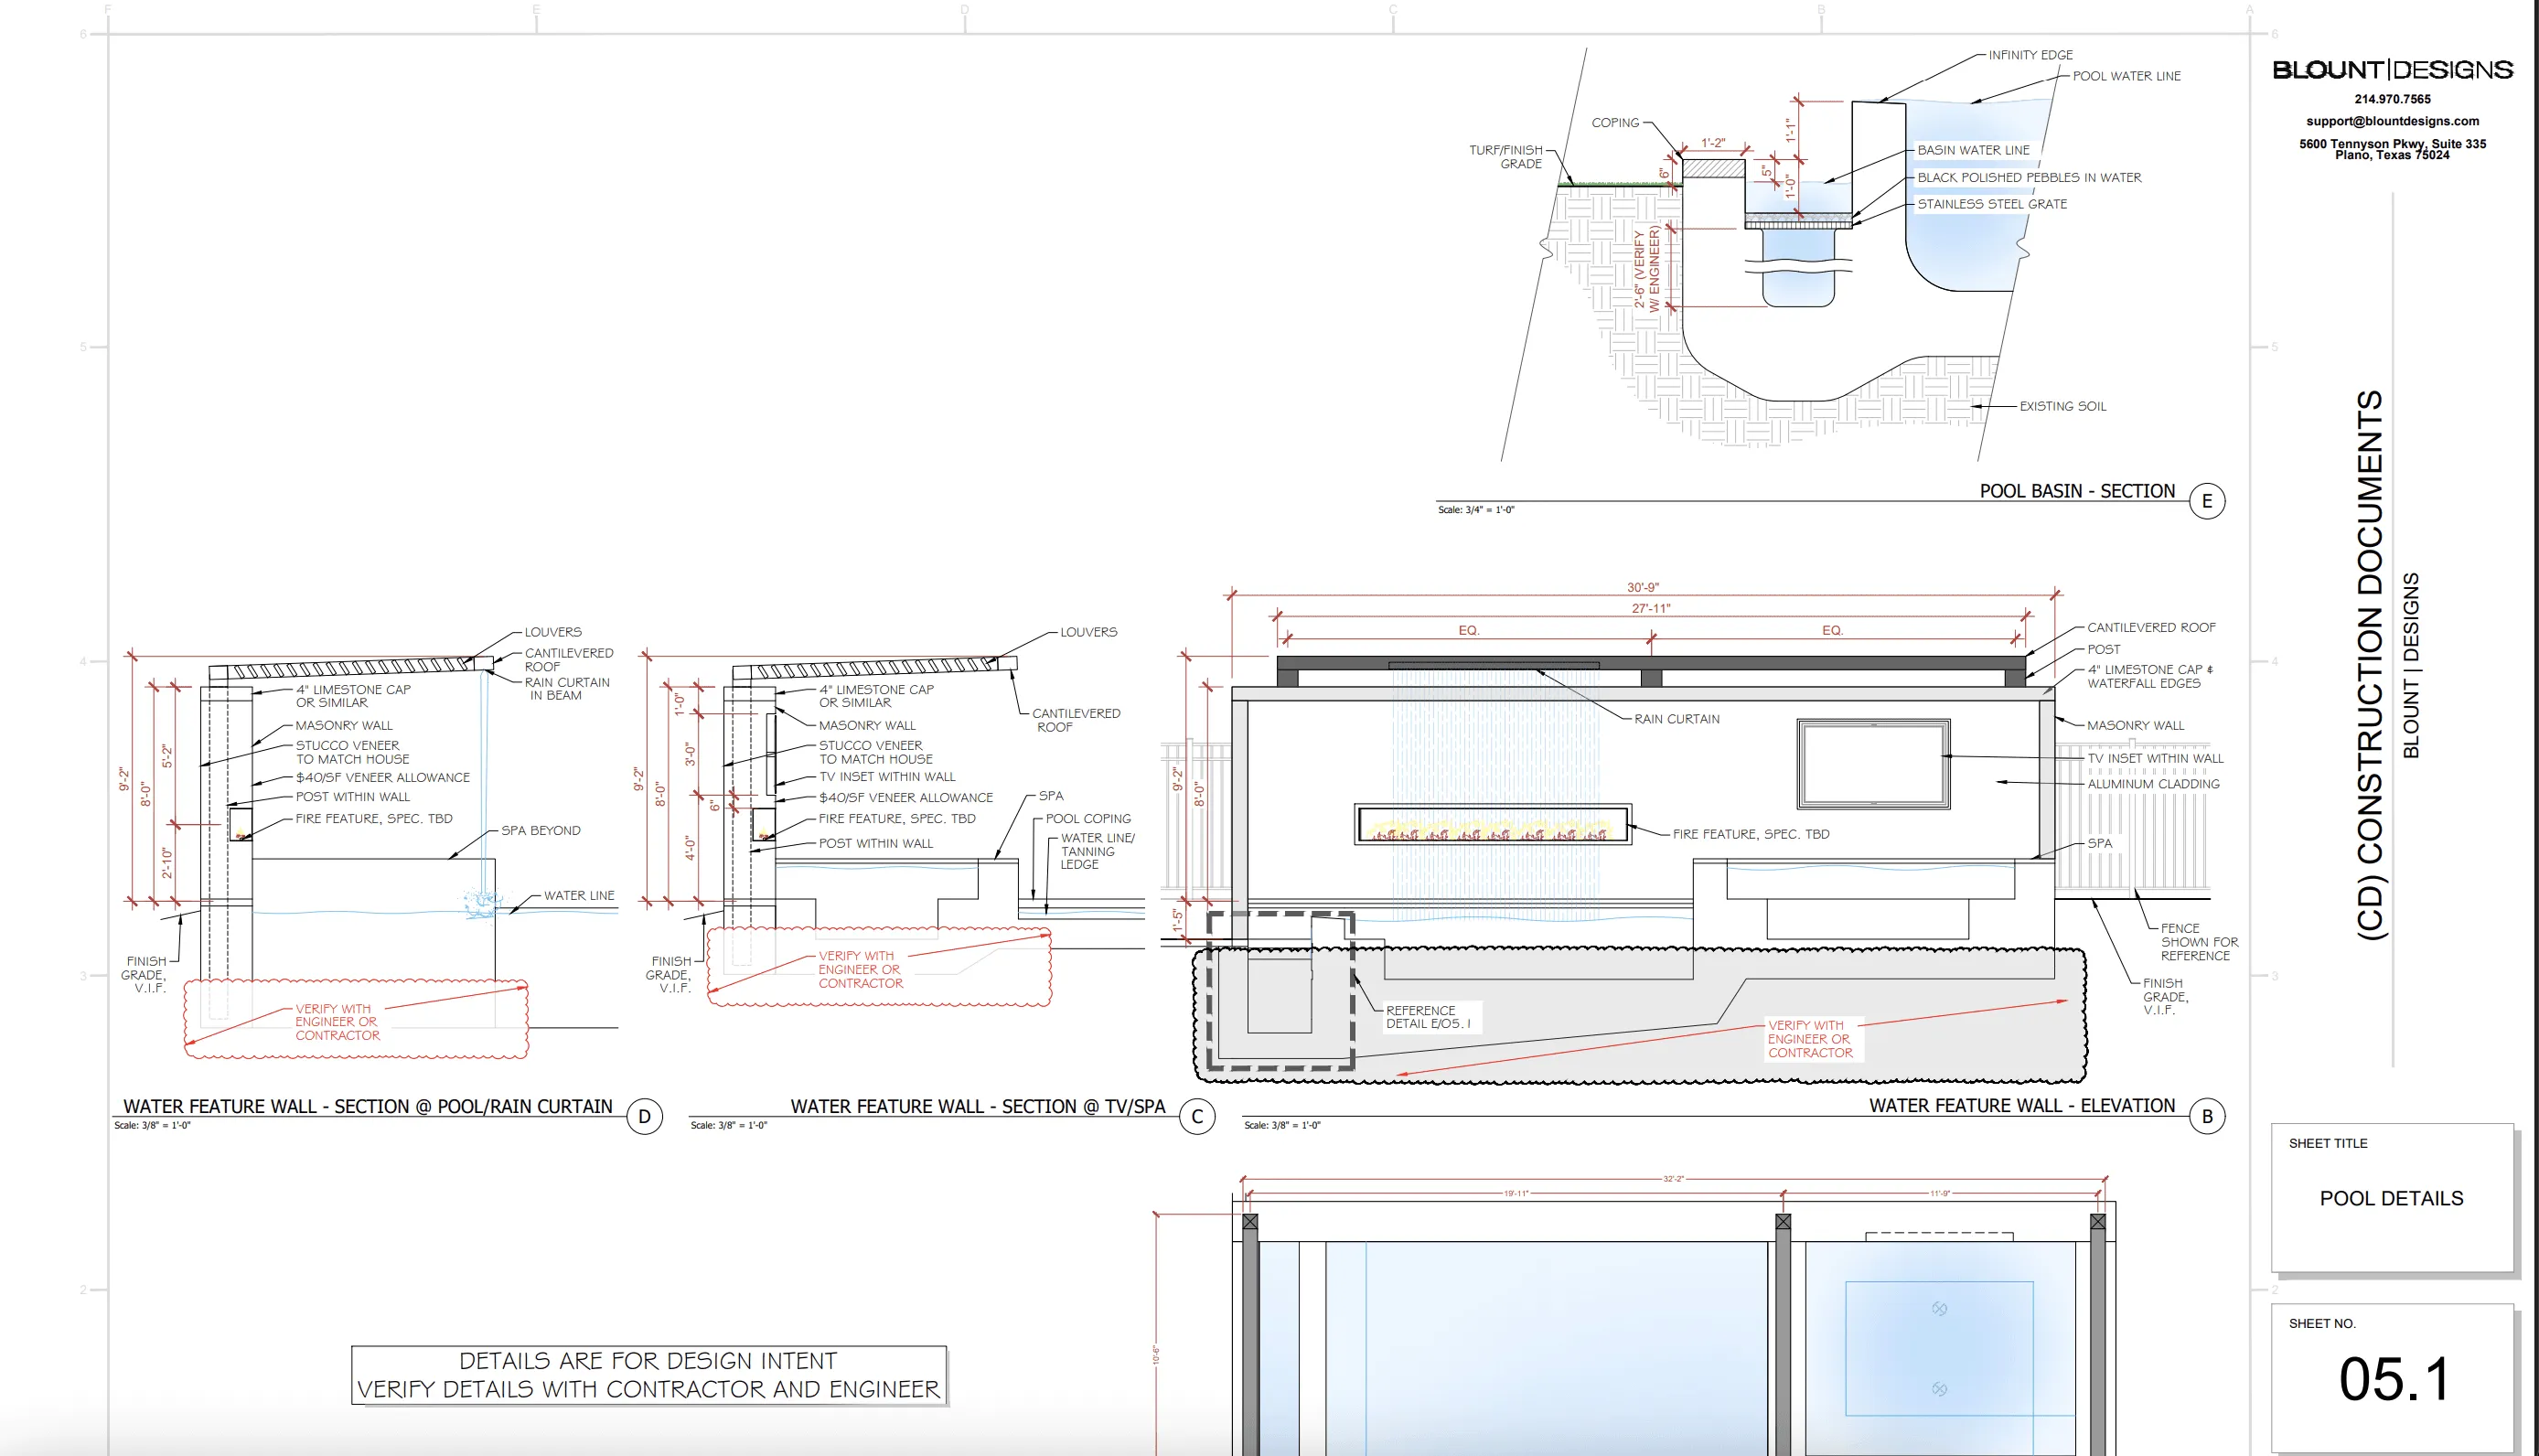Click the phone number 214.970.7565
This screenshot has width=2539, height=1456.
point(2391,99)
